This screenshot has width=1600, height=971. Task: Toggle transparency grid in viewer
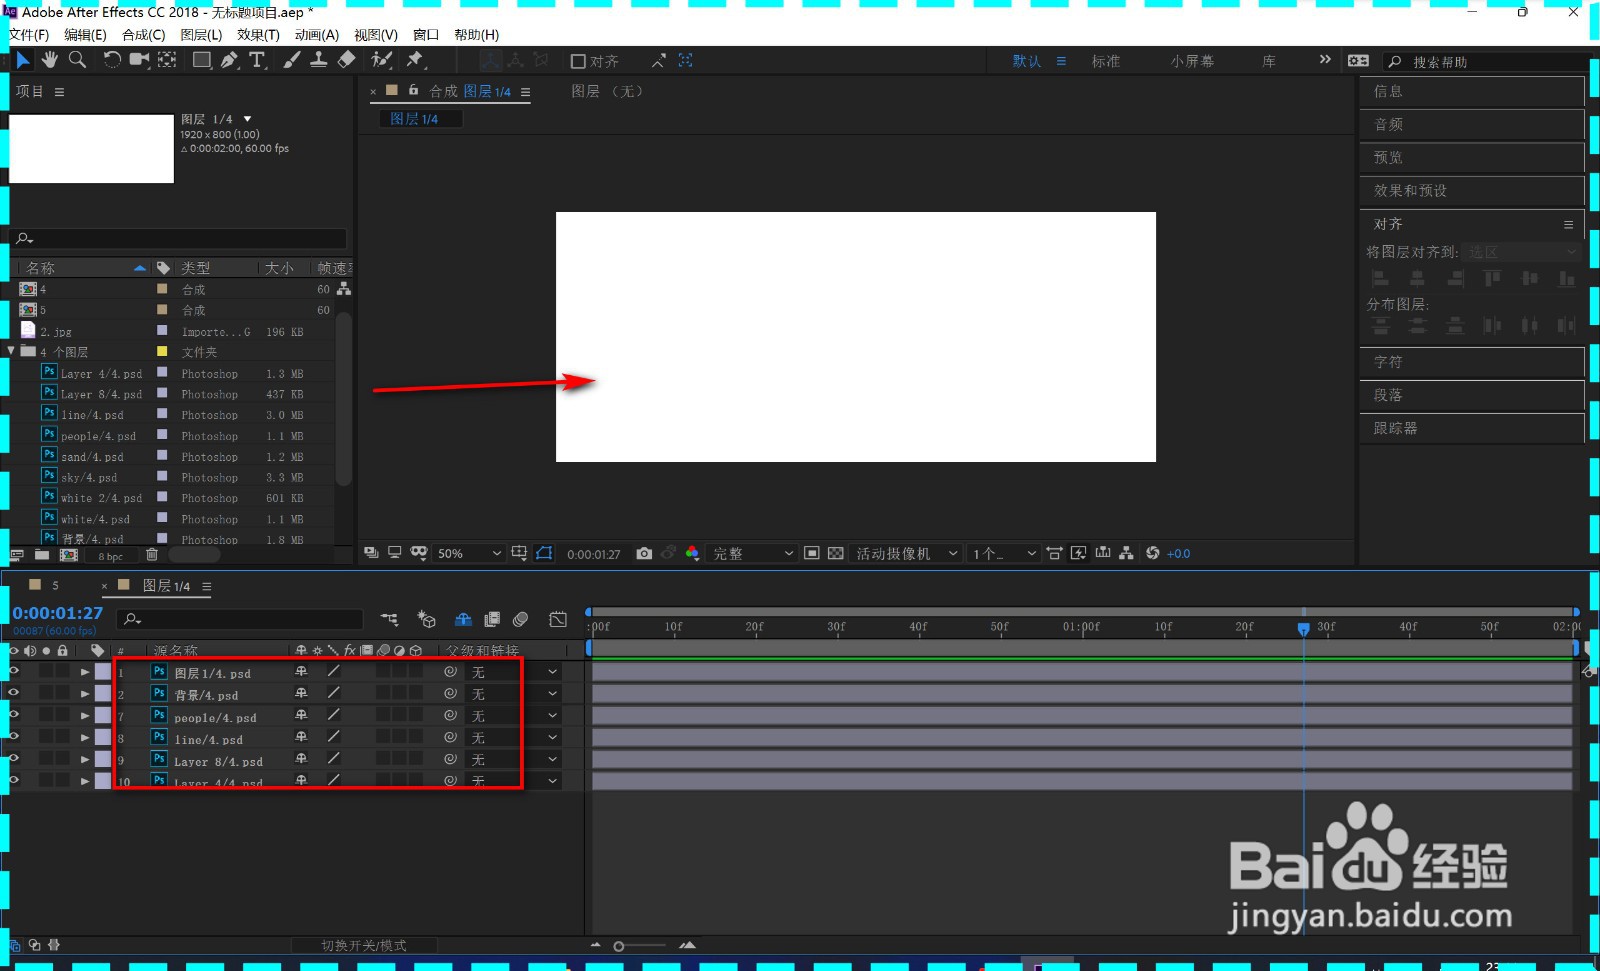click(x=835, y=553)
